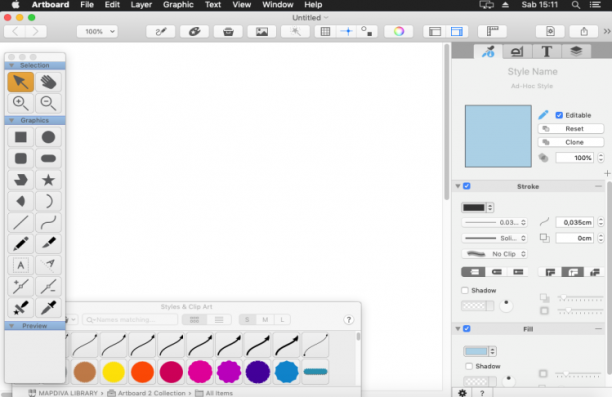Click the black stroke color well
Viewport: 612px width, 397px height.
[474, 207]
